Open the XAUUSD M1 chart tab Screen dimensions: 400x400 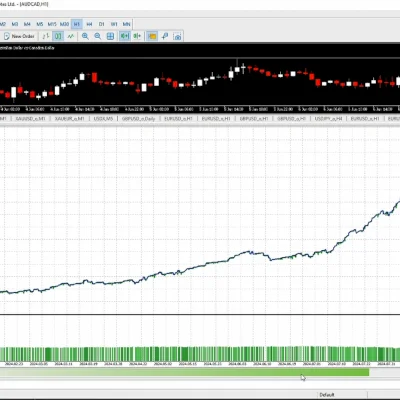tap(30, 119)
